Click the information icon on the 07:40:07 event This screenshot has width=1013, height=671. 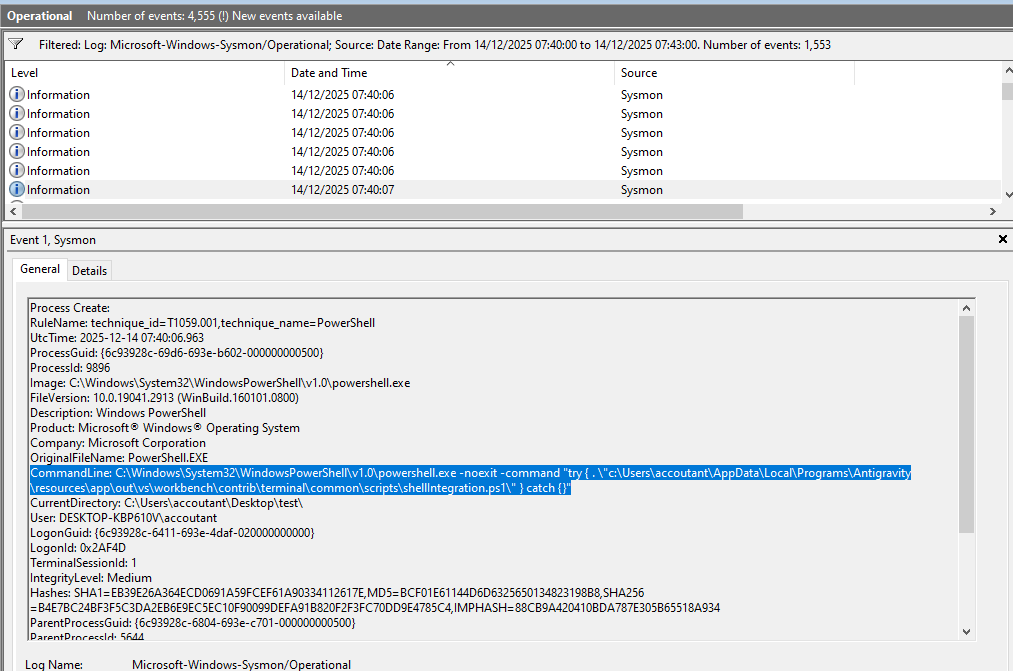[17, 189]
